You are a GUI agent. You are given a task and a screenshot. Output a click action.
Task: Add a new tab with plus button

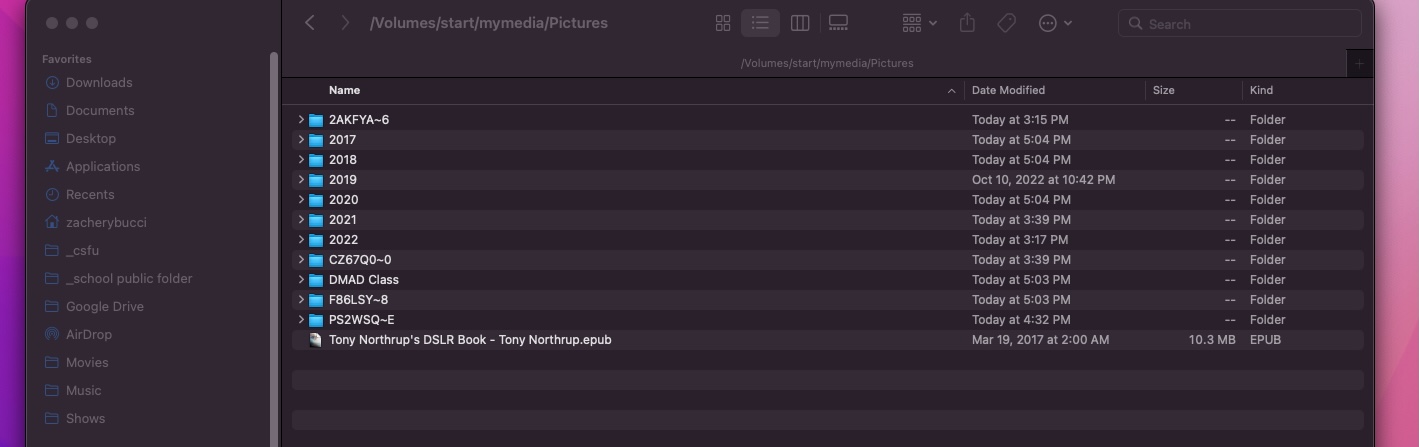(x=1359, y=63)
